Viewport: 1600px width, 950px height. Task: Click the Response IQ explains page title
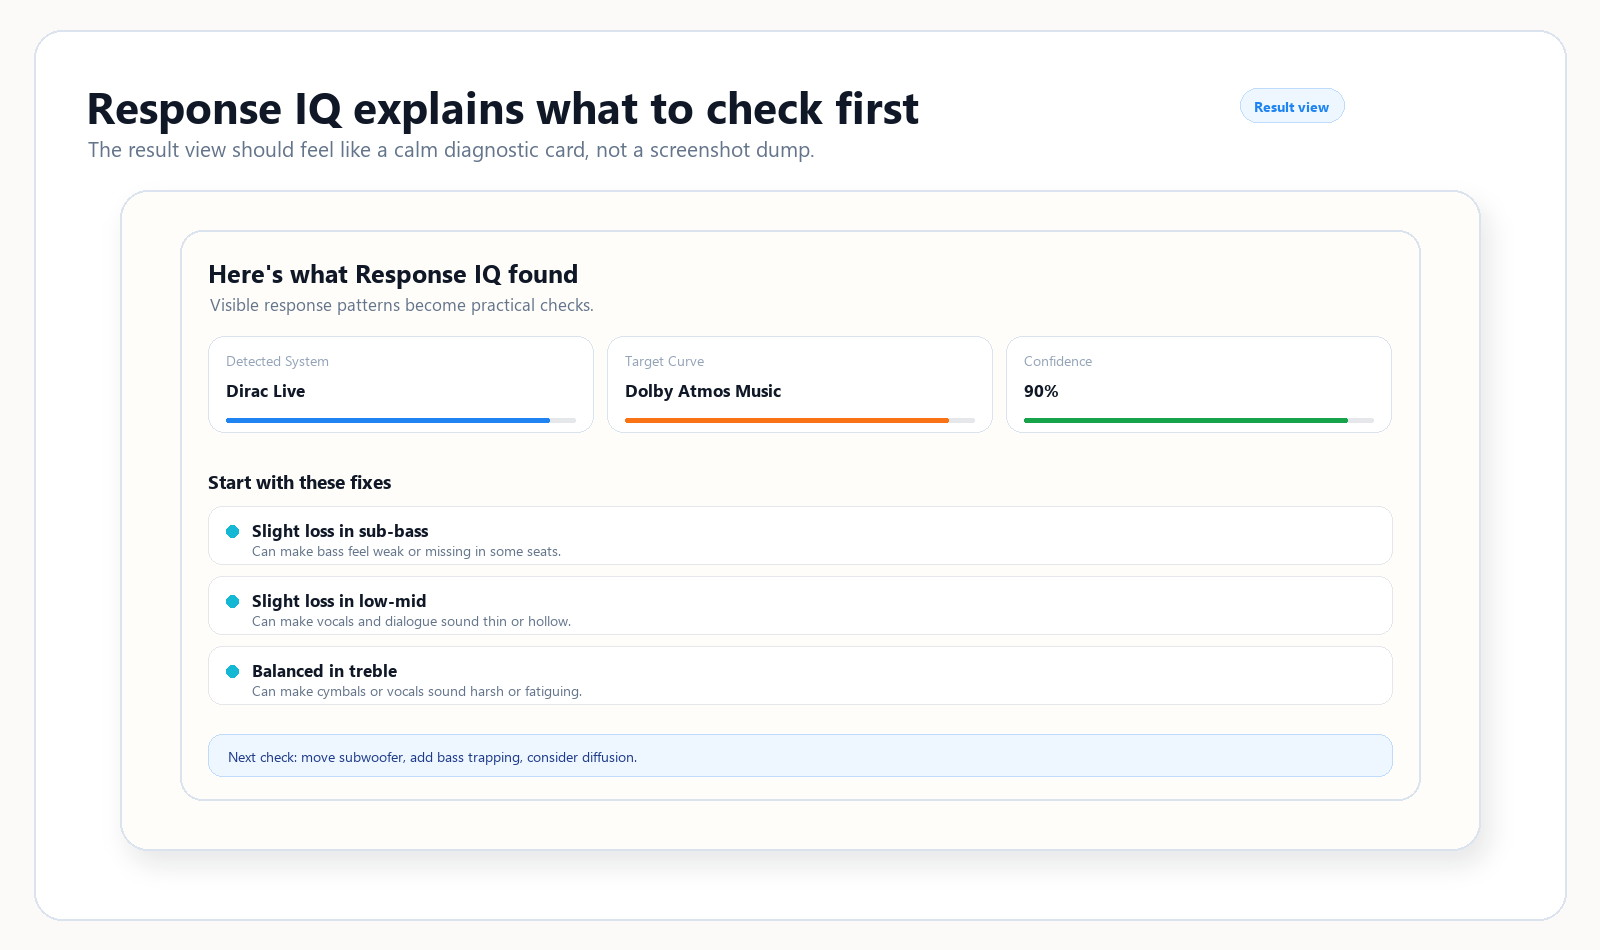503,109
